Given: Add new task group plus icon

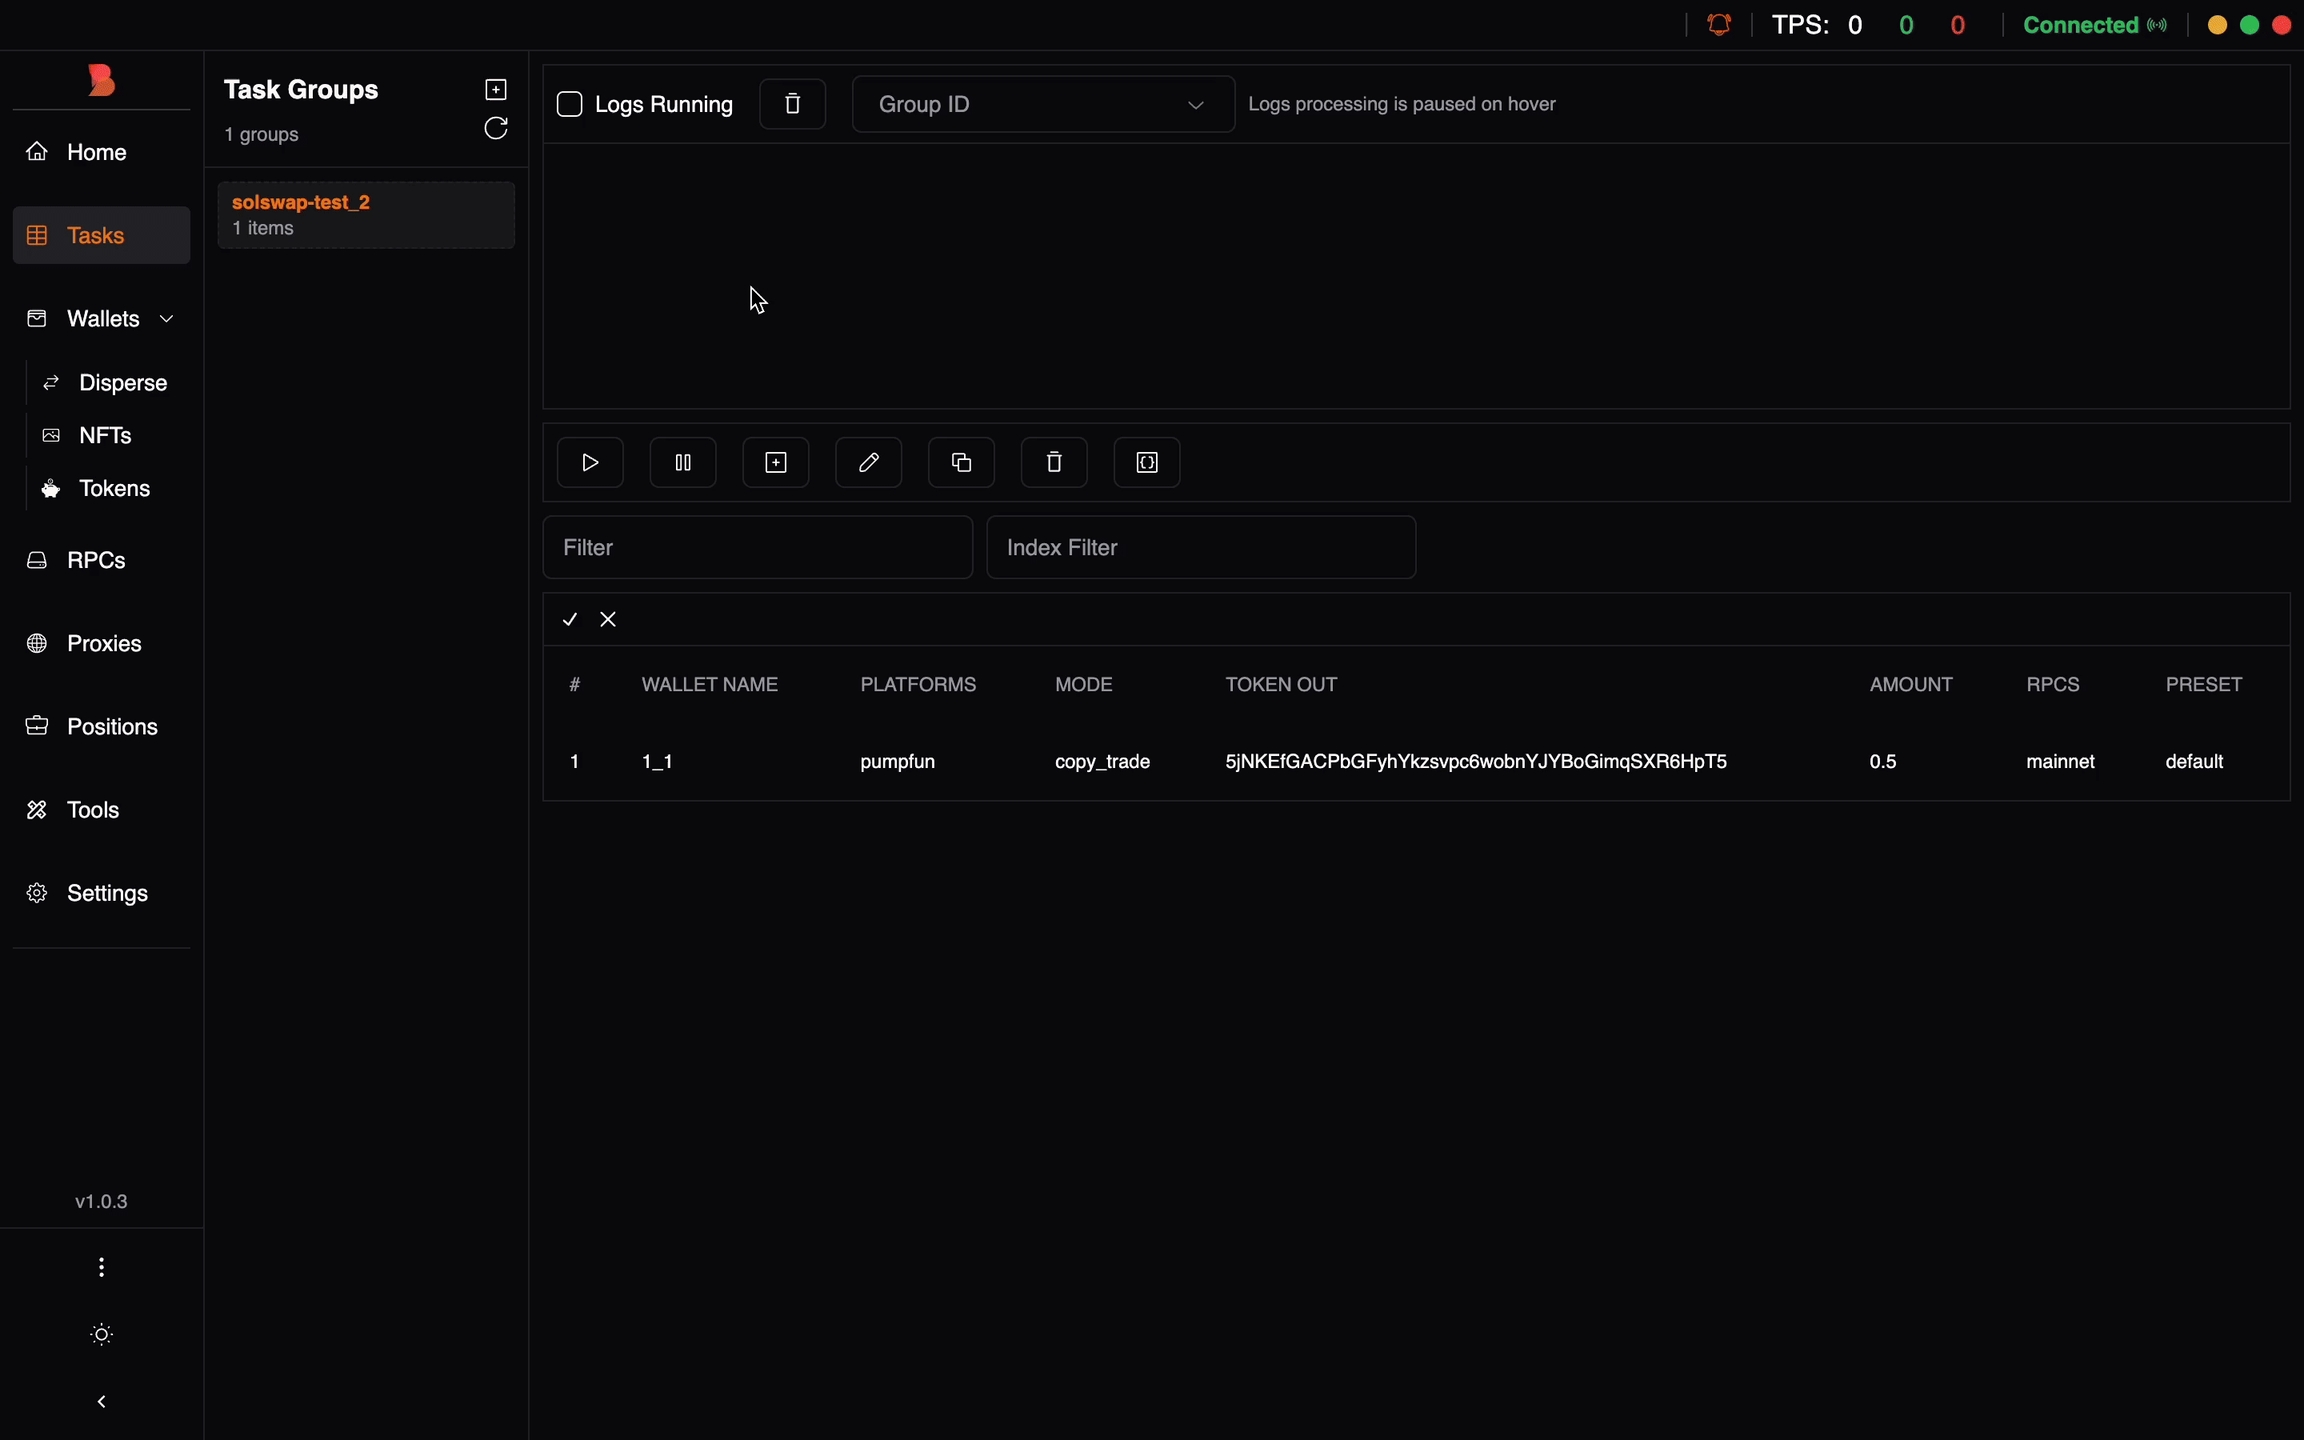Looking at the screenshot, I should pyautogui.click(x=496, y=90).
